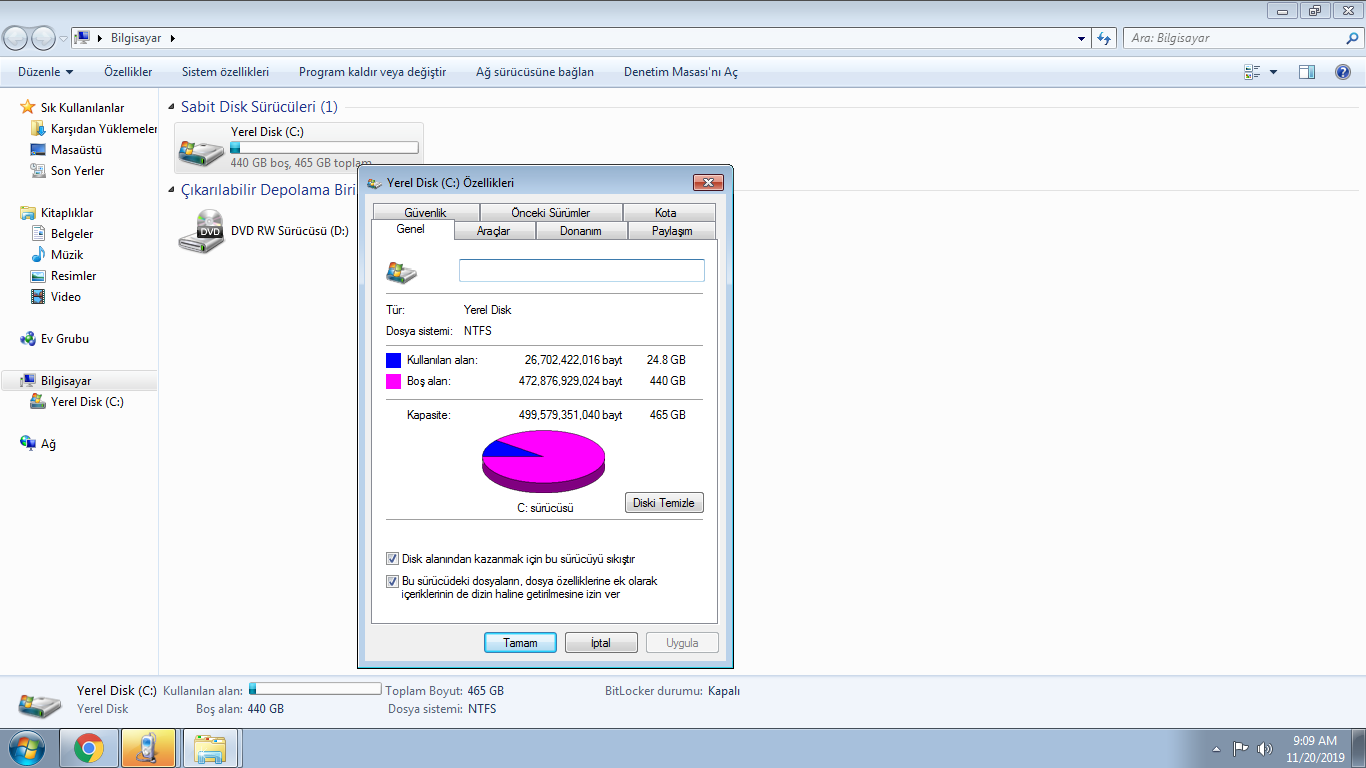This screenshot has height=768, width=1366.
Task: Switch to the Donanım tab
Action: pyautogui.click(x=581, y=231)
